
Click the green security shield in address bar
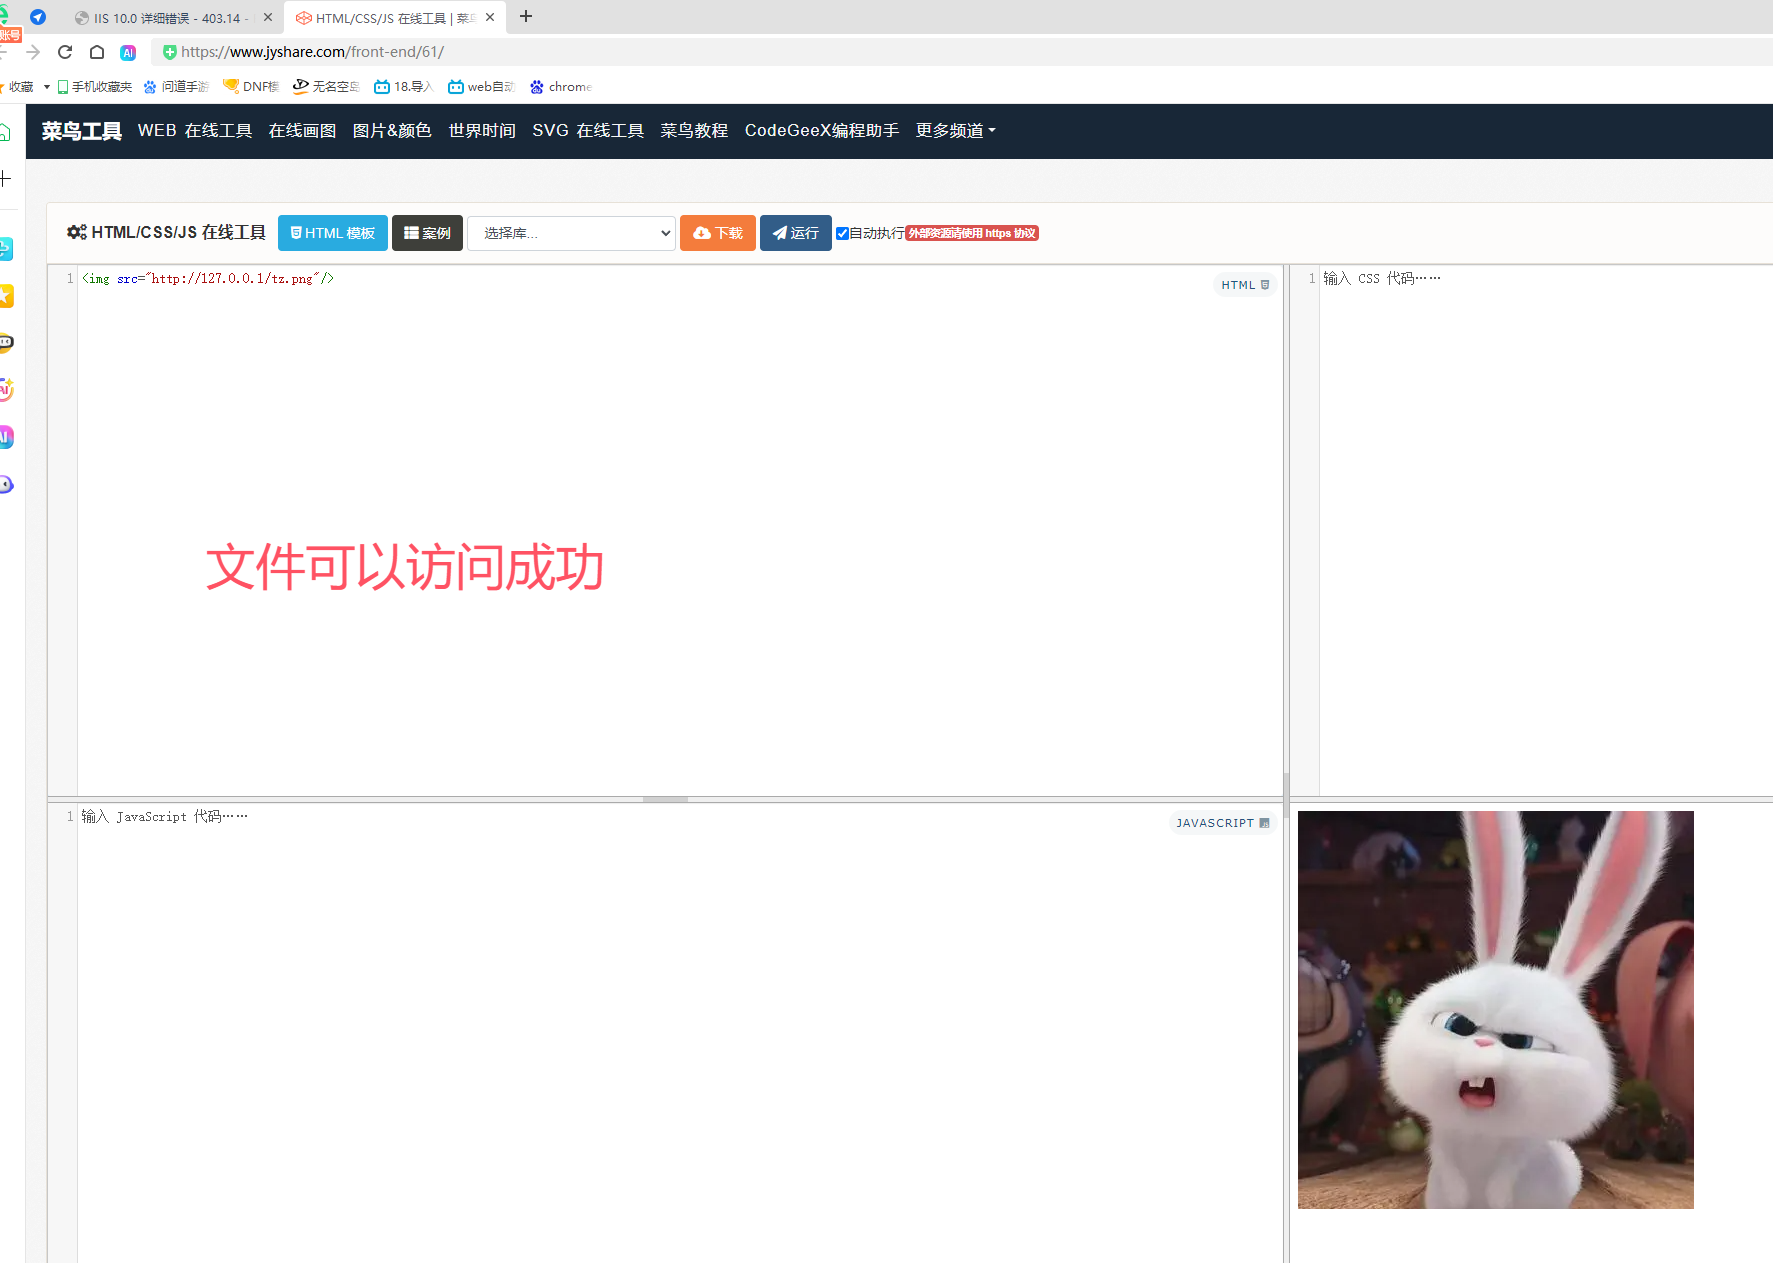click(x=169, y=52)
